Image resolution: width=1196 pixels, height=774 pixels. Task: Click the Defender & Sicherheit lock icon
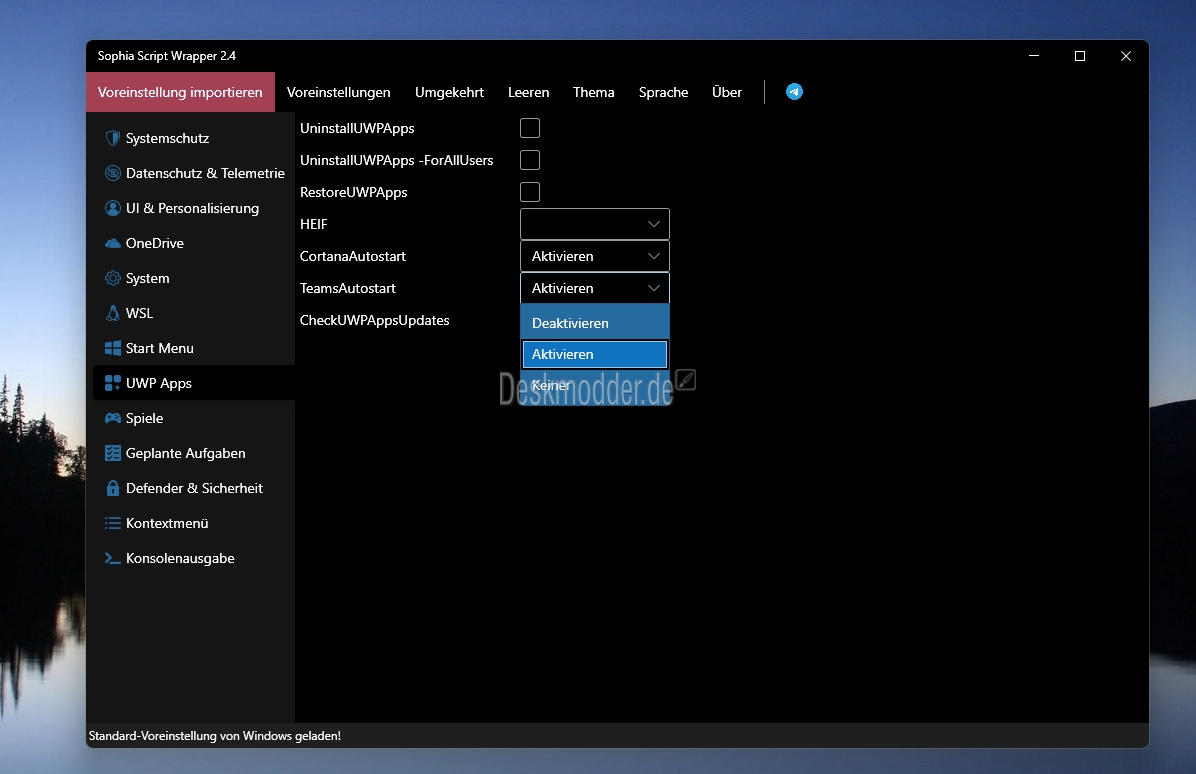(113, 488)
